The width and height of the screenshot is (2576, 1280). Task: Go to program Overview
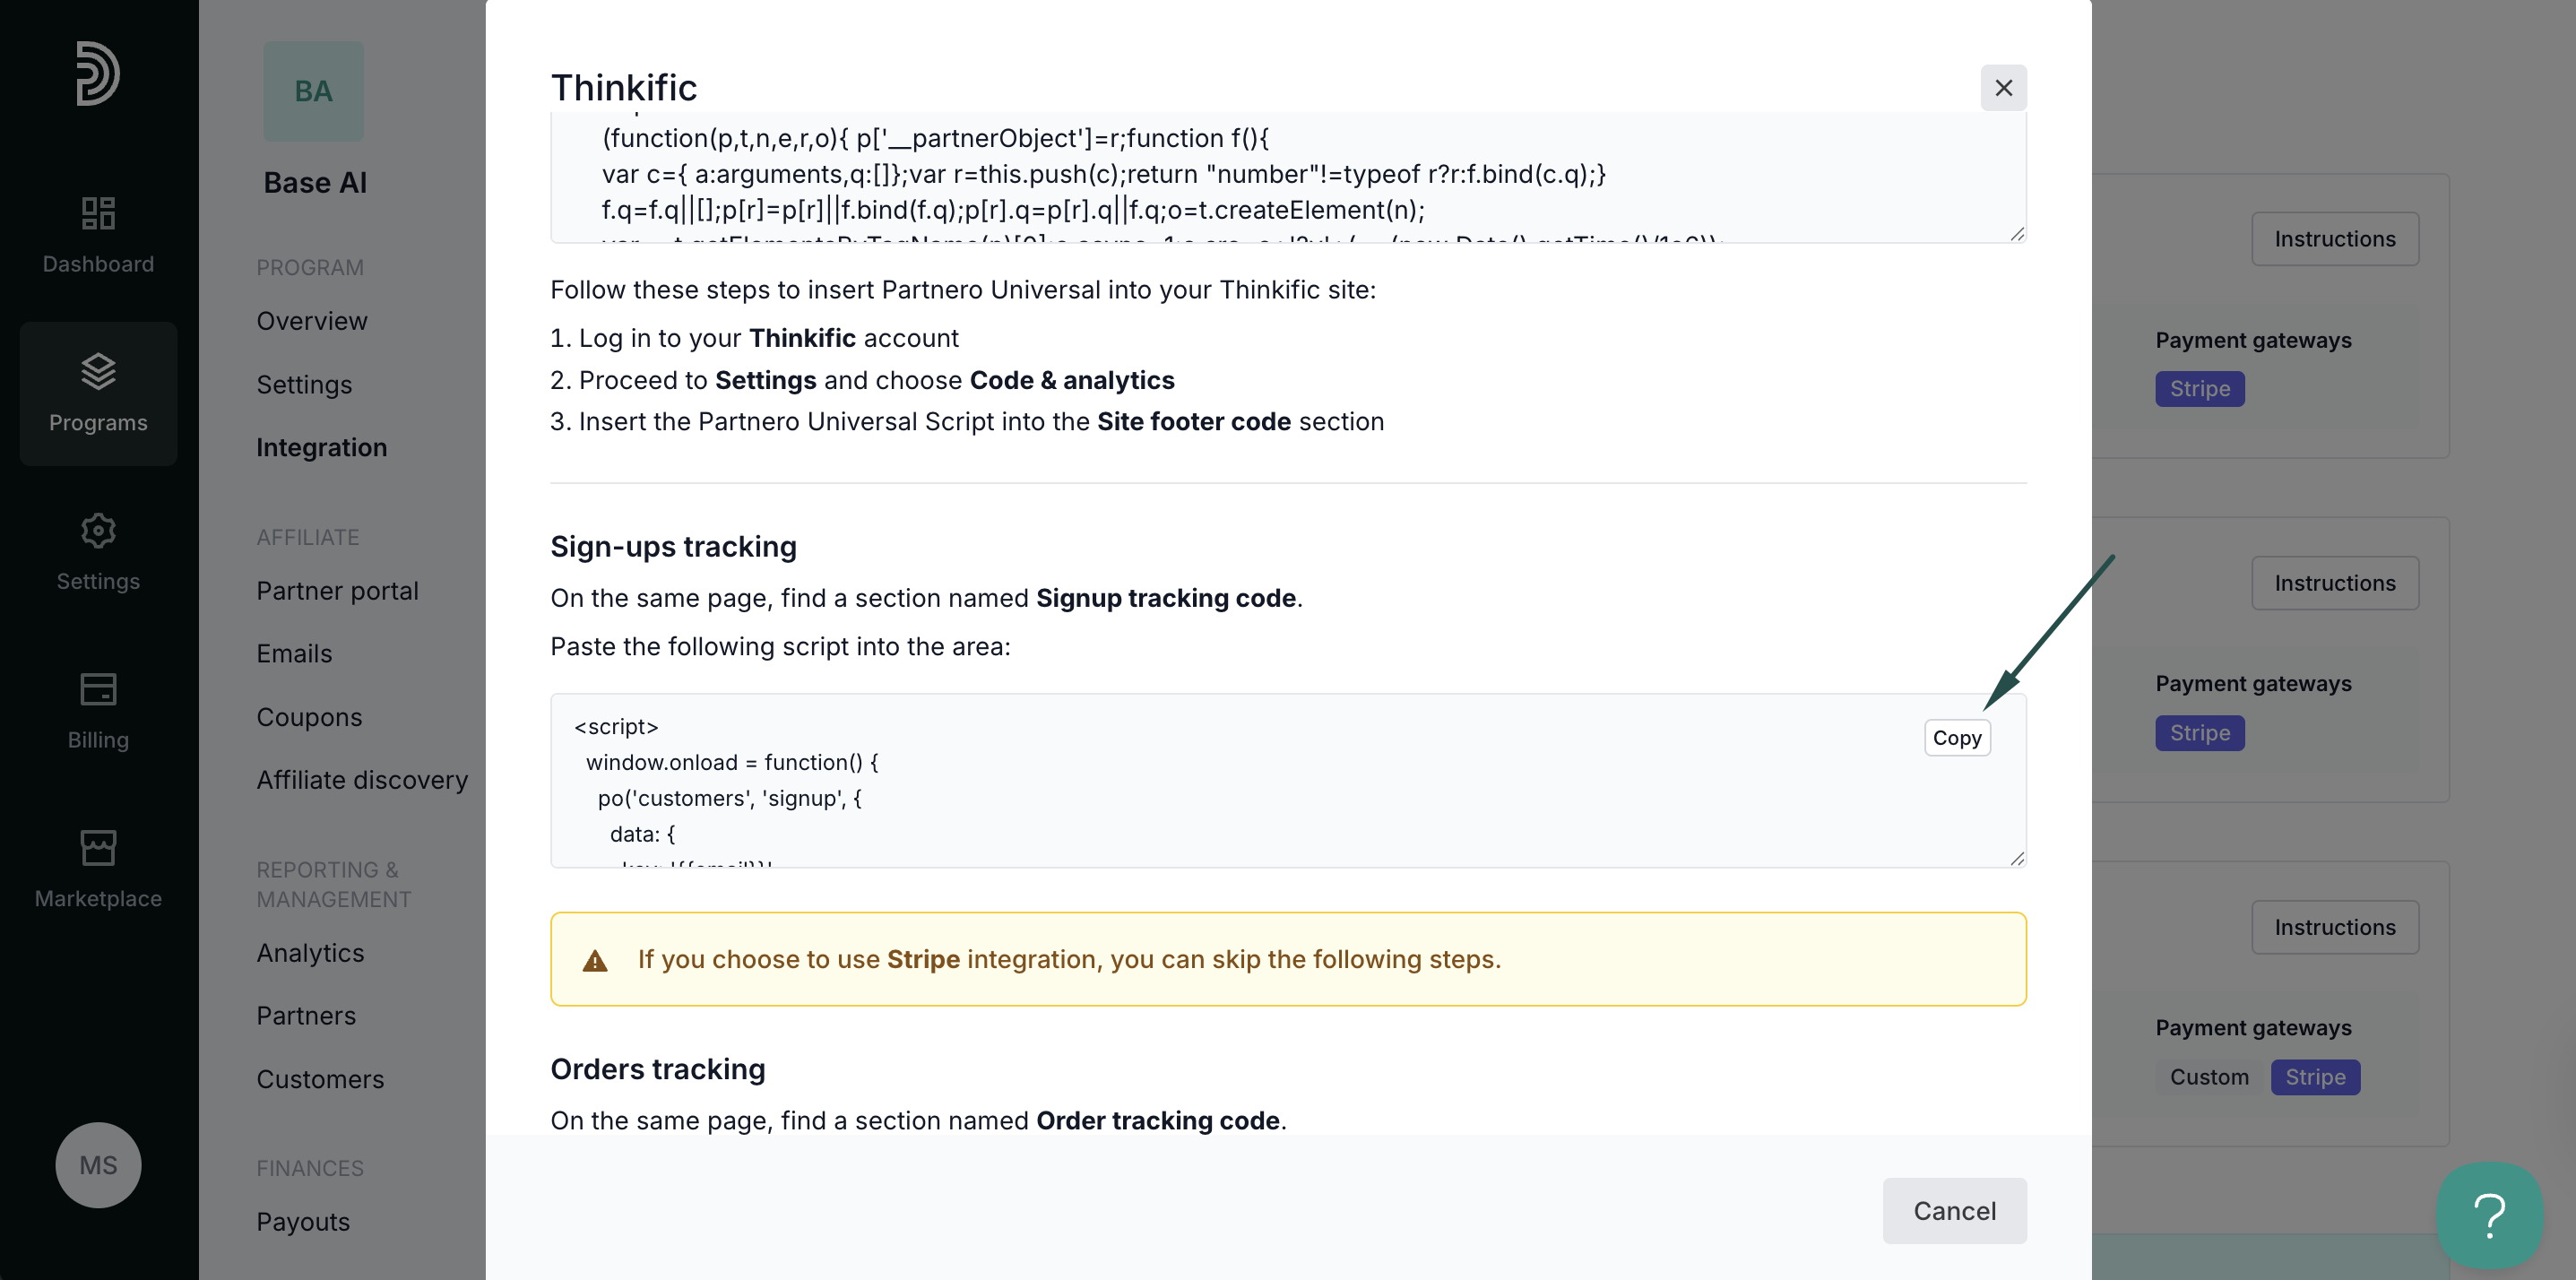[x=312, y=321]
